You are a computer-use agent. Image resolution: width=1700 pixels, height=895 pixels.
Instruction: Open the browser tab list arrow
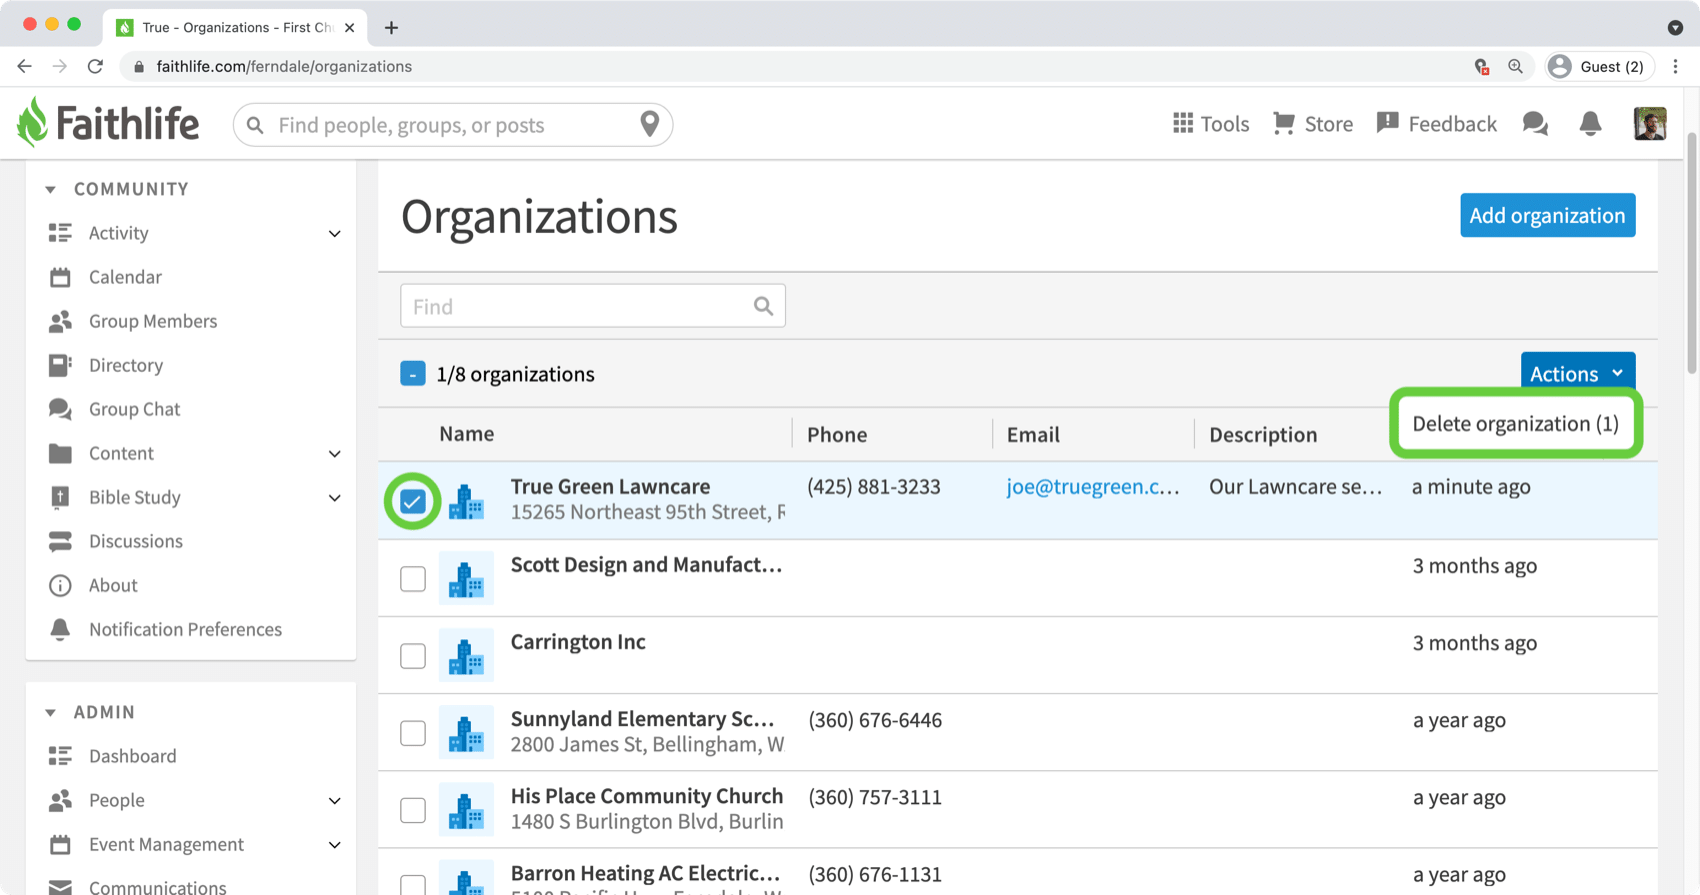1675,27
